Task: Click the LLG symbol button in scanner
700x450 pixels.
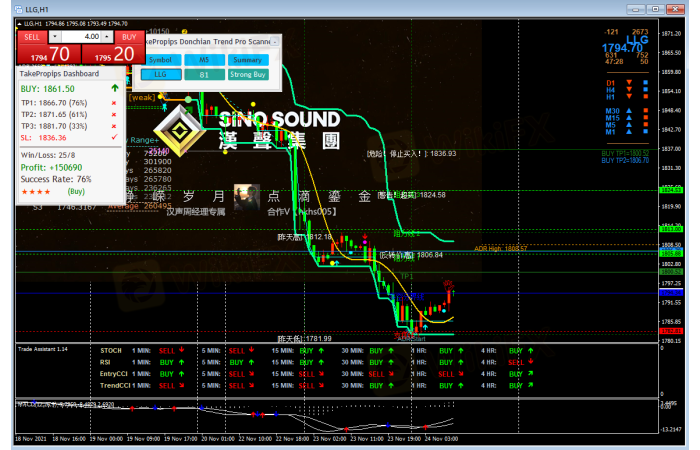Action: click(x=160, y=74)
